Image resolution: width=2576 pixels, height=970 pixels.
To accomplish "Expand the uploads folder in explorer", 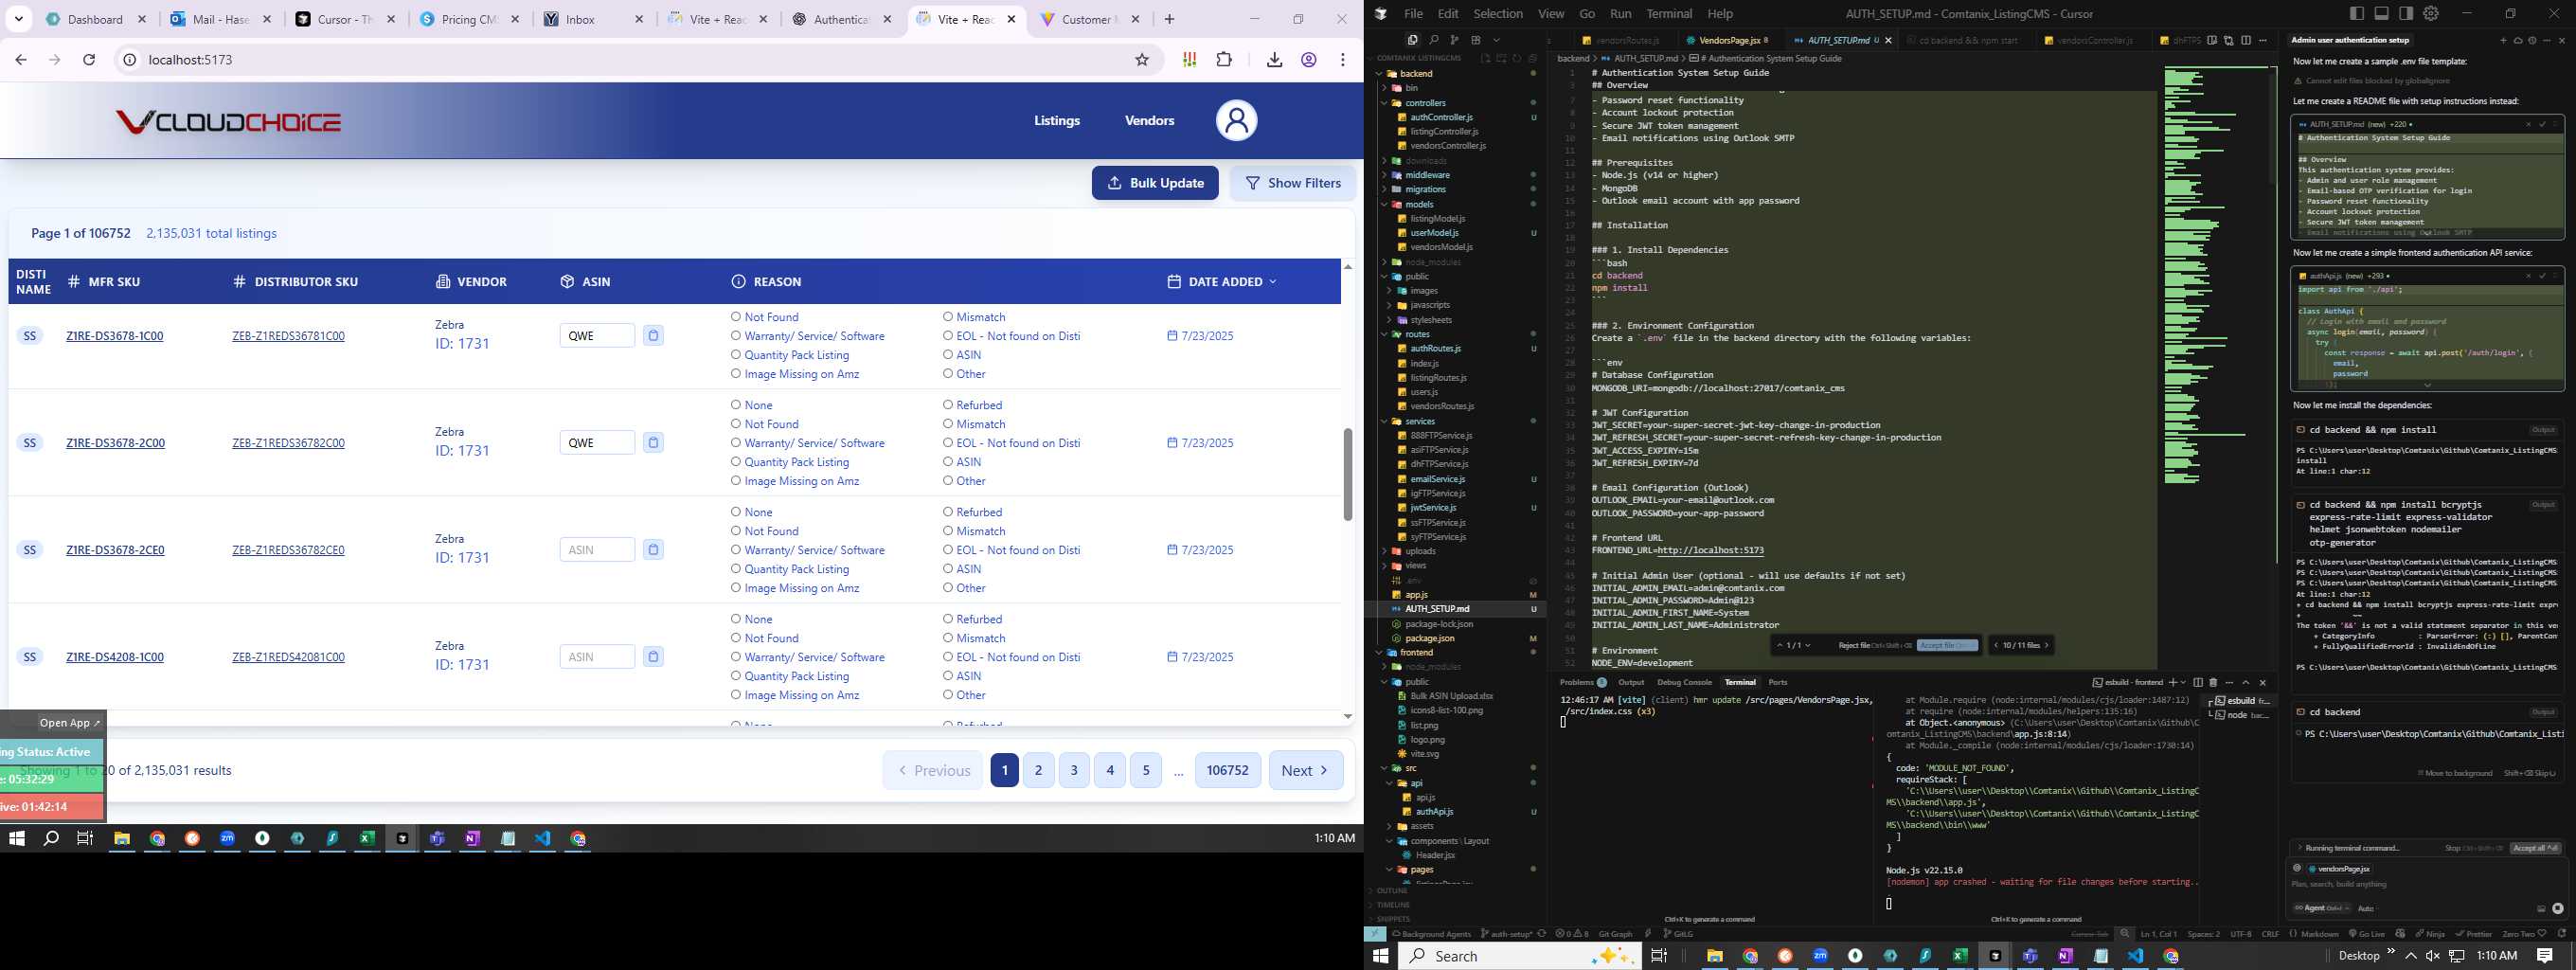I will [x=1385, y=551].
